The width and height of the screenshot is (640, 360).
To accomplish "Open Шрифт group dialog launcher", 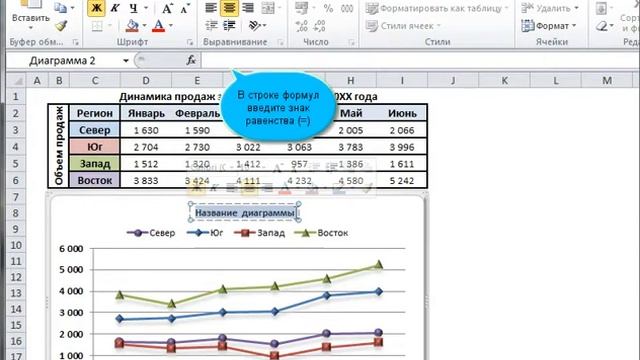I will tap(190, 42).
